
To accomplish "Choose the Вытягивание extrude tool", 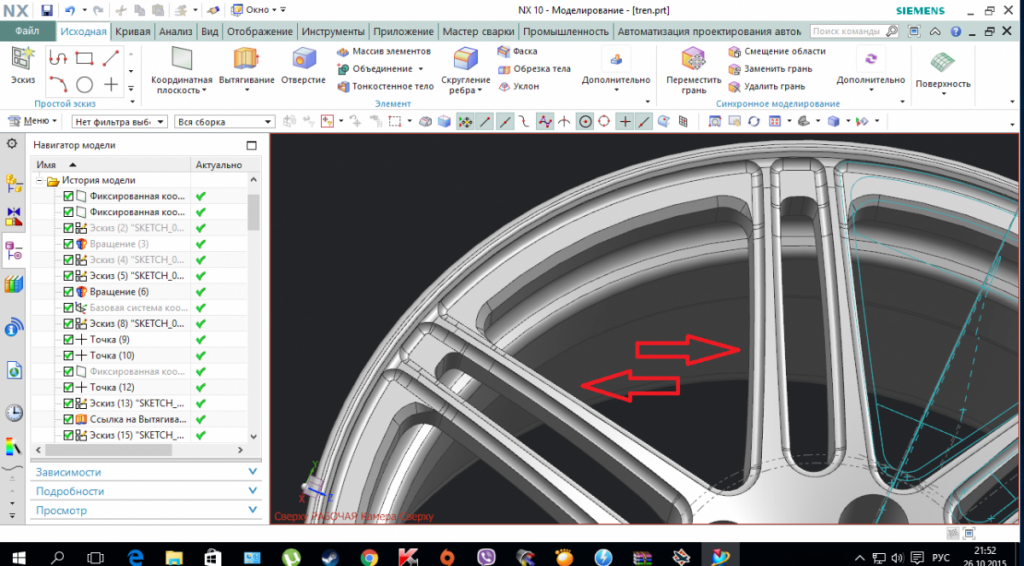I will (246, 69).
